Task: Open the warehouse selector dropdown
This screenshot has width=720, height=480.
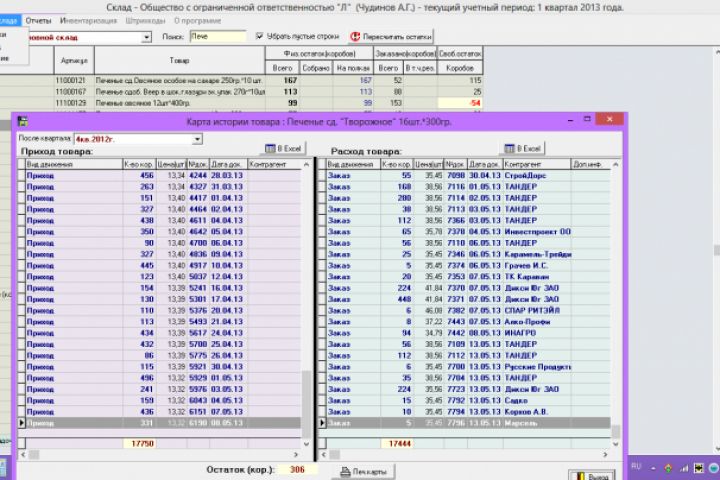Action: pyautogui.click(x=146, y=37)
